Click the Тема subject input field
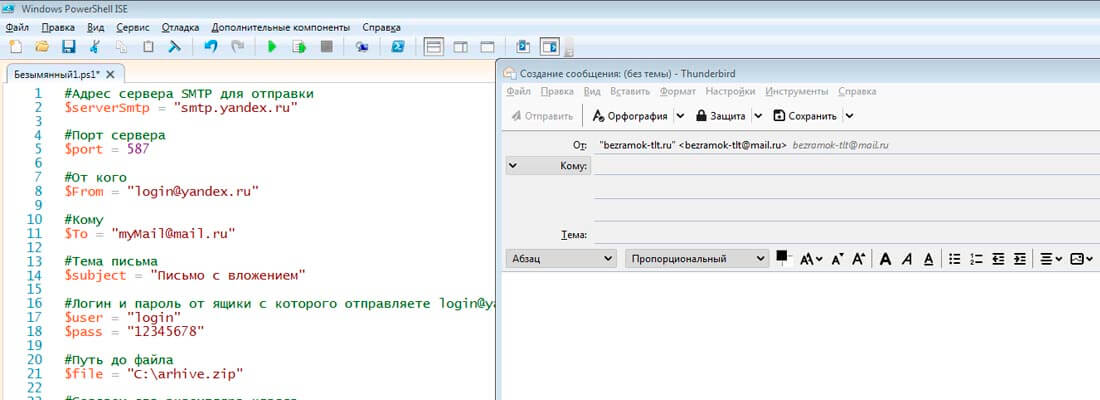 (x=847, y=235)
